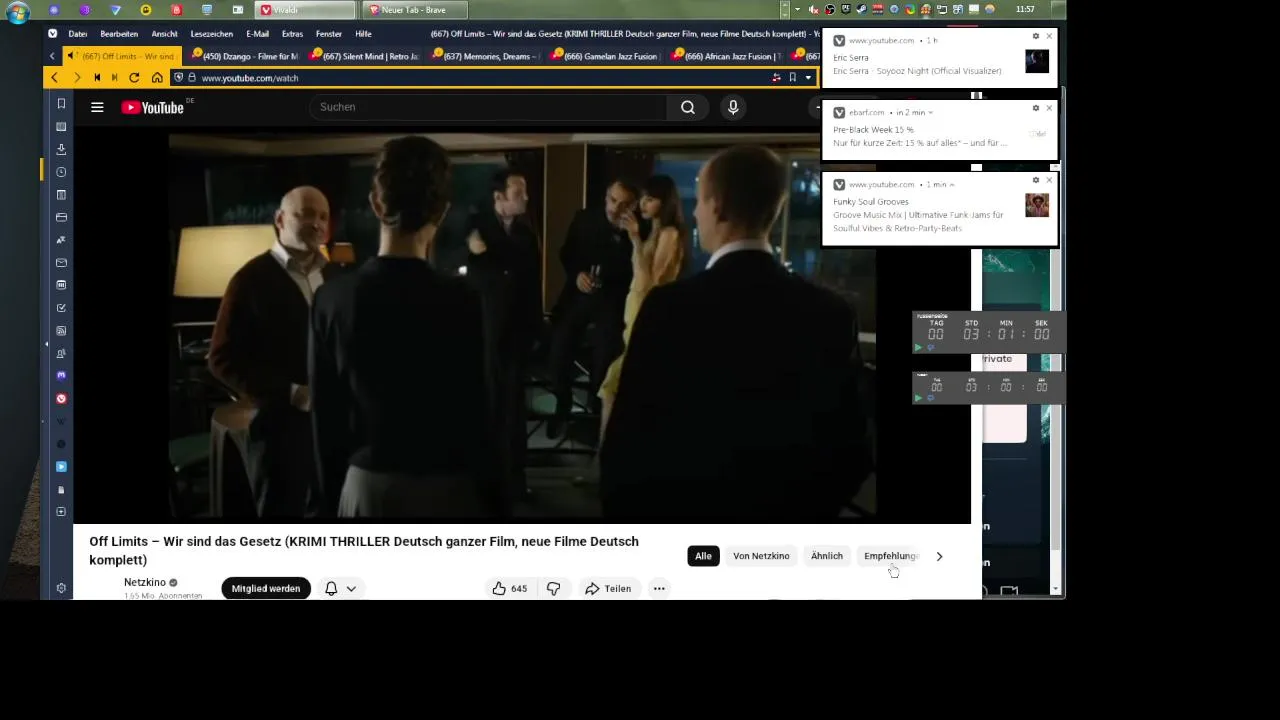This screenshot has width=1280, height=720.
Task: Expand notification options chevron beside bell
Action: tap(351, 589)
